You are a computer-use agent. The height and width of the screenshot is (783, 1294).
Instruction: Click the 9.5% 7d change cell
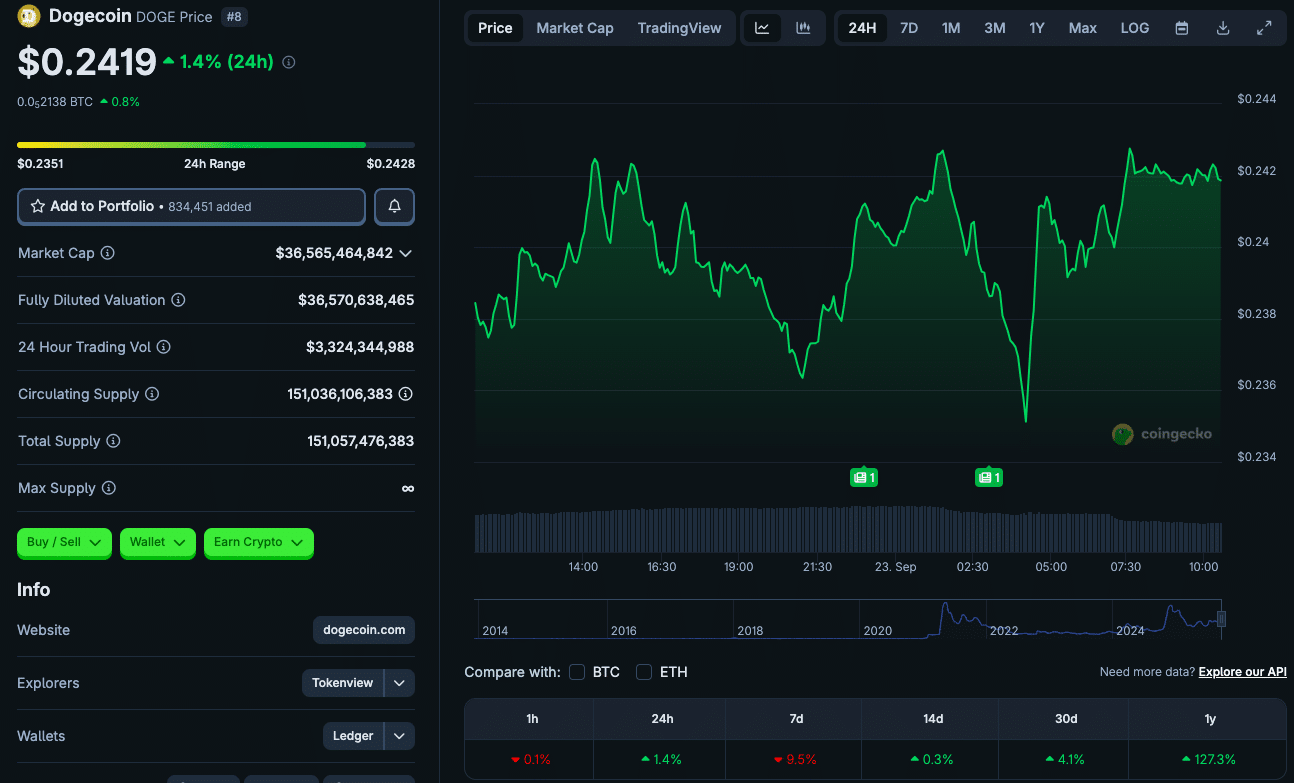tap(793, 759)
